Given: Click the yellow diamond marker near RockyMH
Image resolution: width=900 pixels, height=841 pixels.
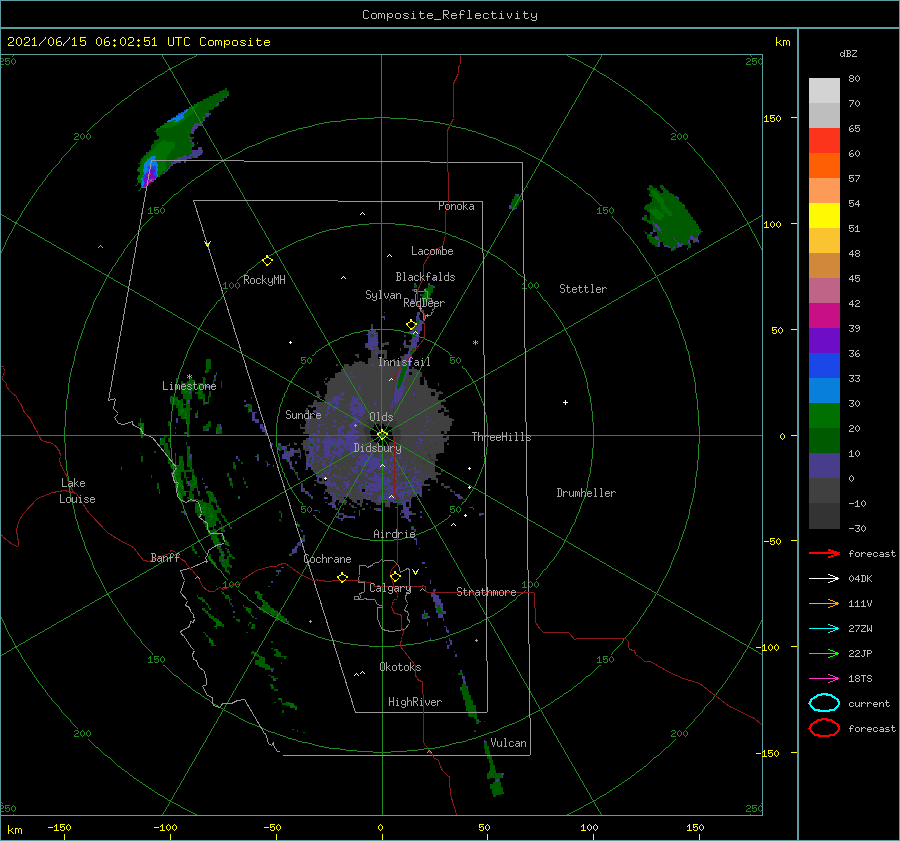Looking at the screenshot, I should (267, 261).
